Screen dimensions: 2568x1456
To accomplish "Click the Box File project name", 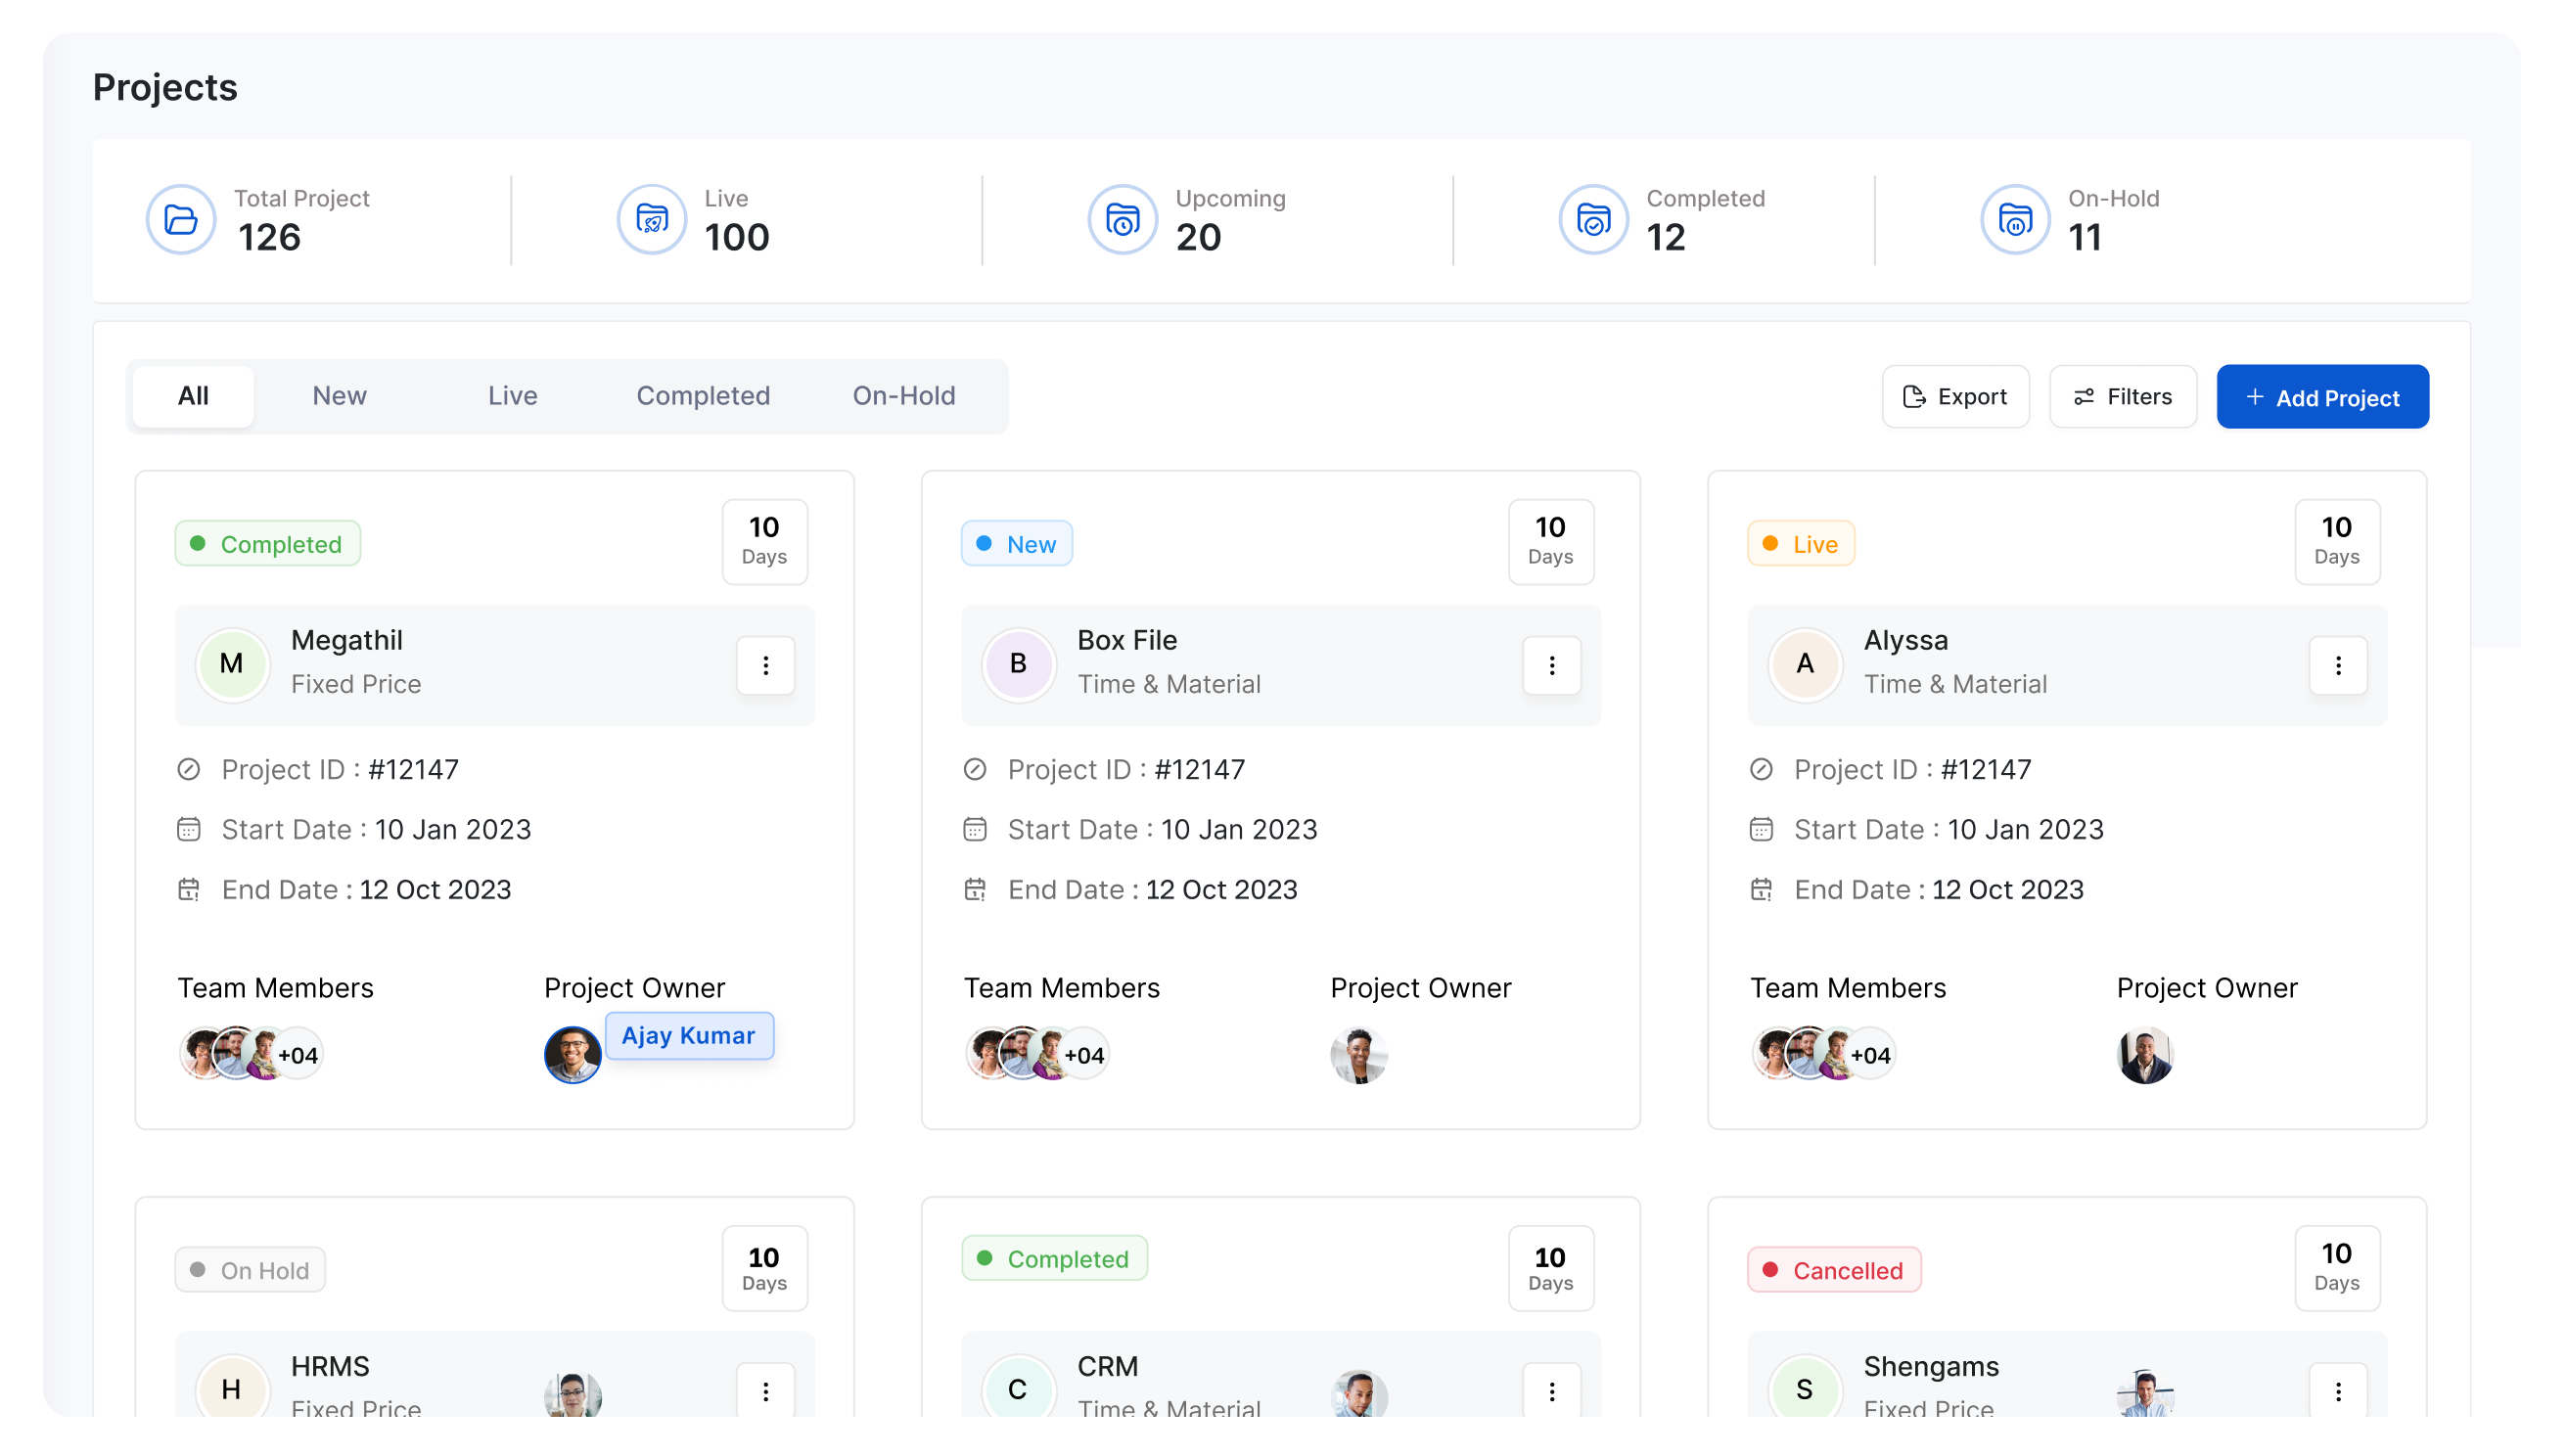I will [1126, 640].
